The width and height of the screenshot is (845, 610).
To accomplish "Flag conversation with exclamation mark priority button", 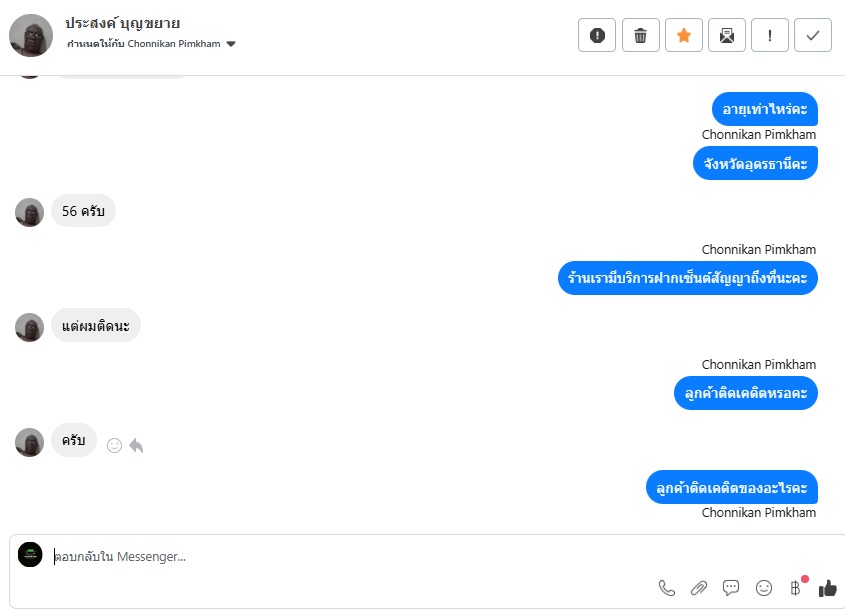I will 770,36.
